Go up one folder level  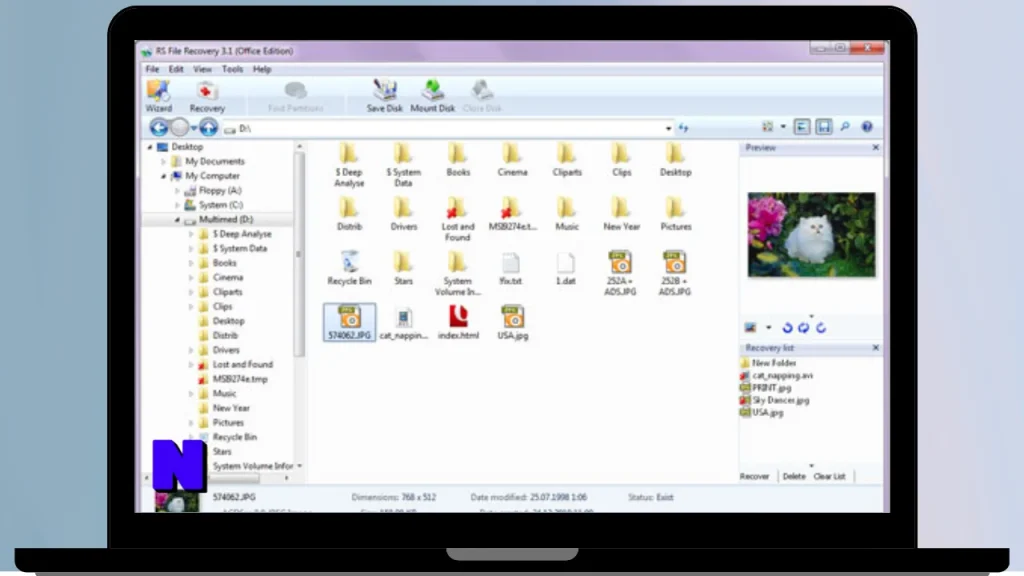(x=208, y=128)
